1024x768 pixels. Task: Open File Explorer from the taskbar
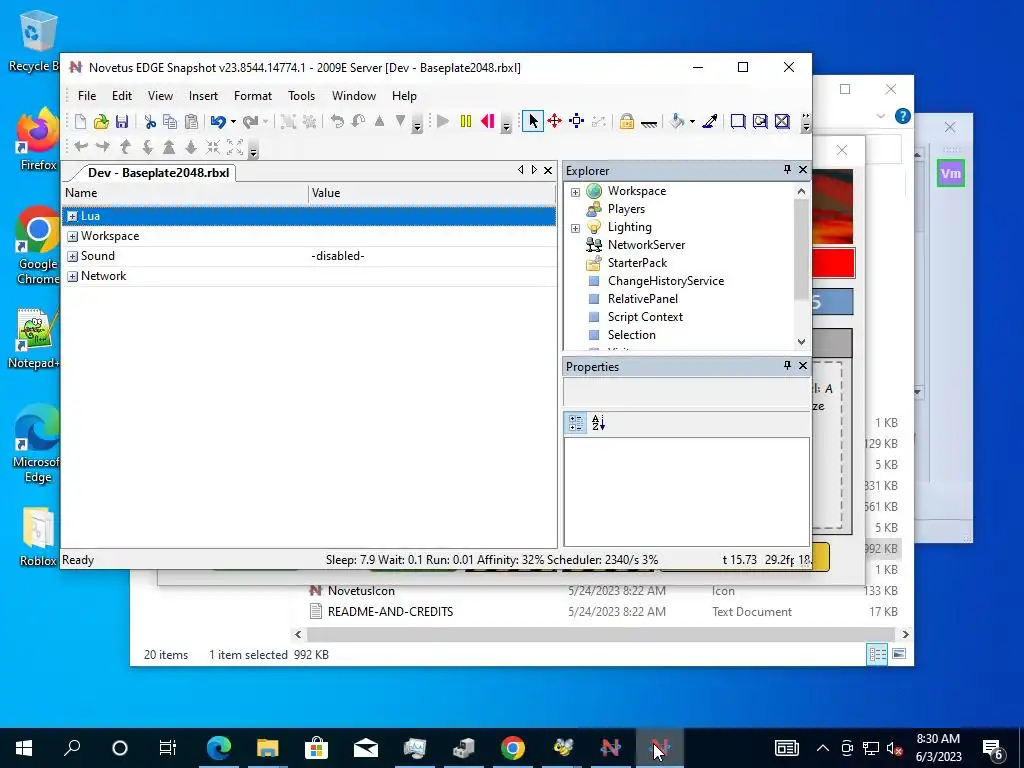tap(268, 748)
